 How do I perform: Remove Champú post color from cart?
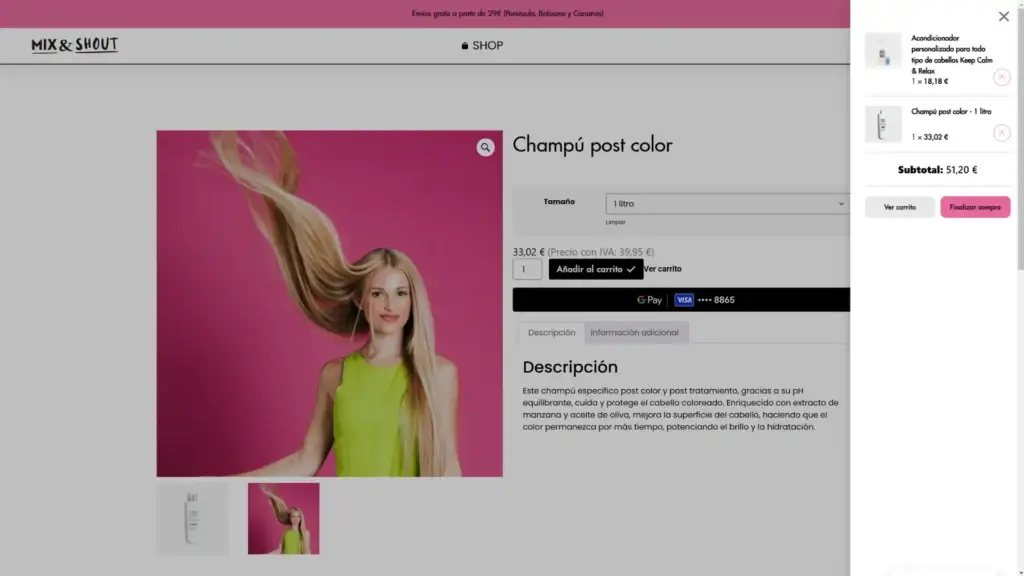tap(1001, 133)
